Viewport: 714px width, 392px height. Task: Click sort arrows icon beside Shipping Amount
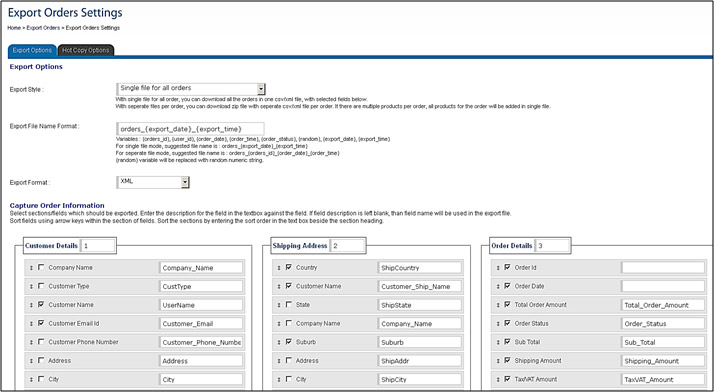[497, 361]
